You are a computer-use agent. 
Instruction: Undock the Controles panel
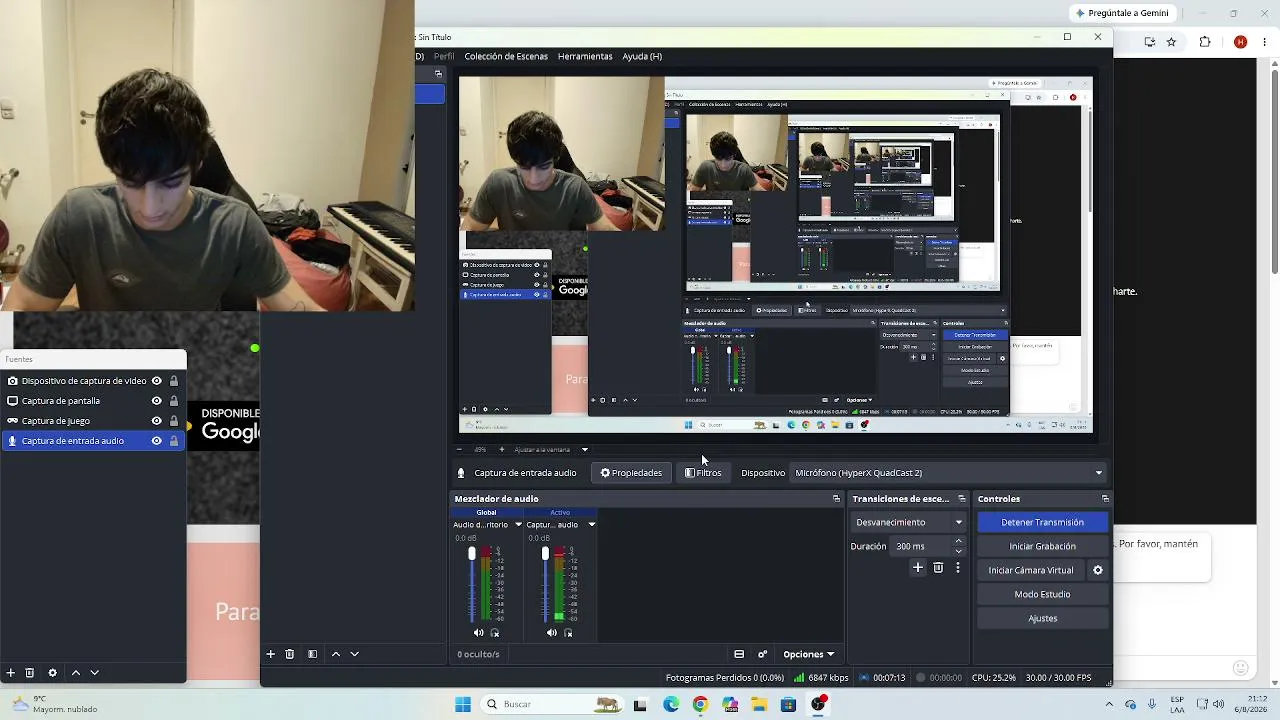1105,499
